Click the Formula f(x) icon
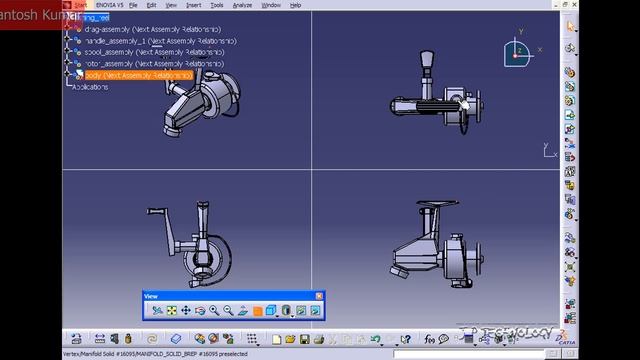This screenshot has width=640, height=360. point(429,339)
